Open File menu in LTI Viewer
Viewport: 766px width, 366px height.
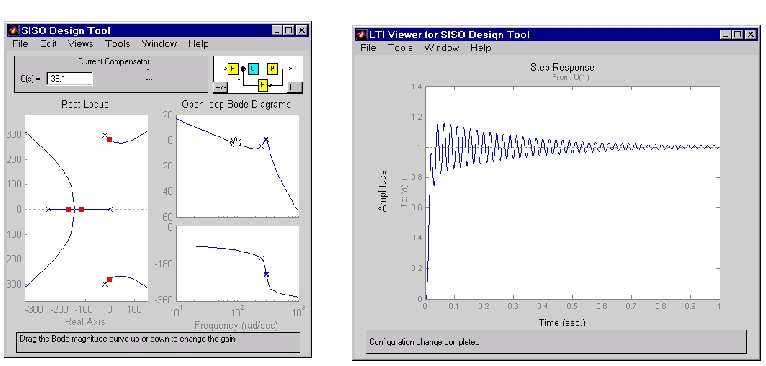[368, 48]
